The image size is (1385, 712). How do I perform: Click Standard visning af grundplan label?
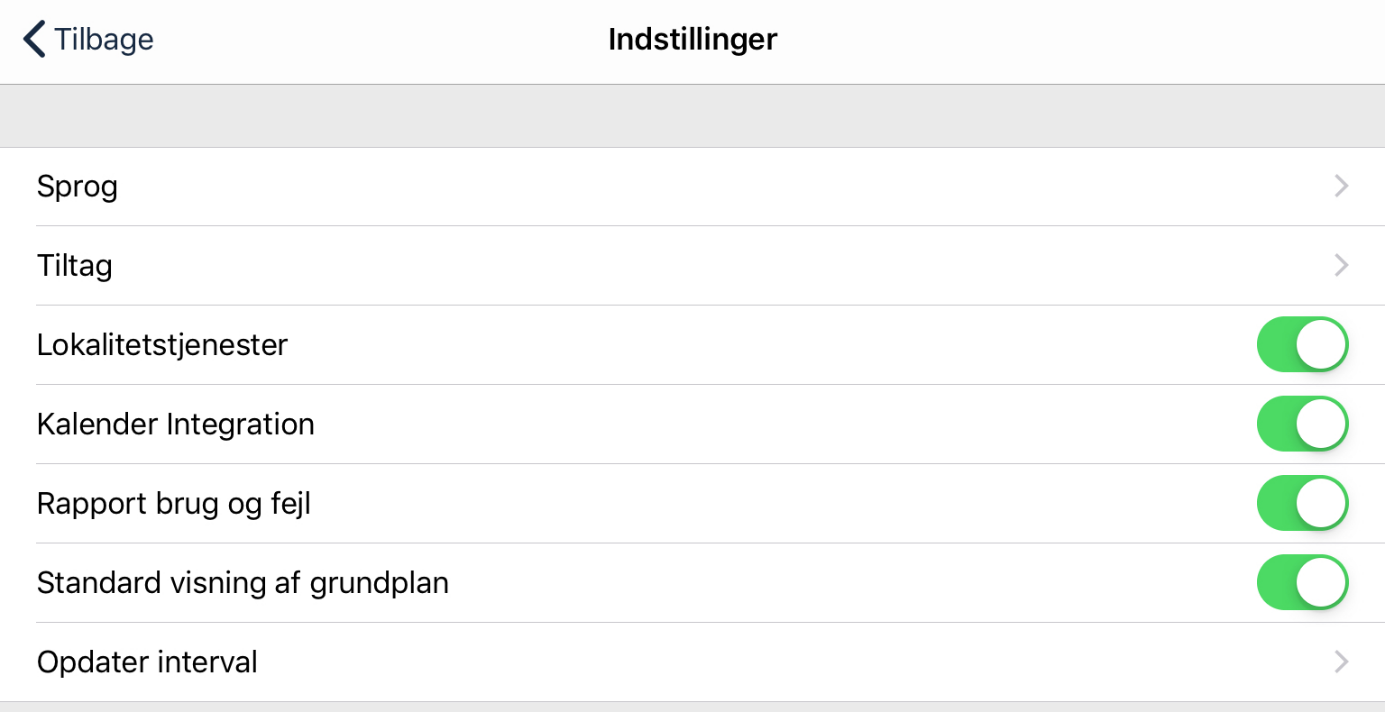242,583
